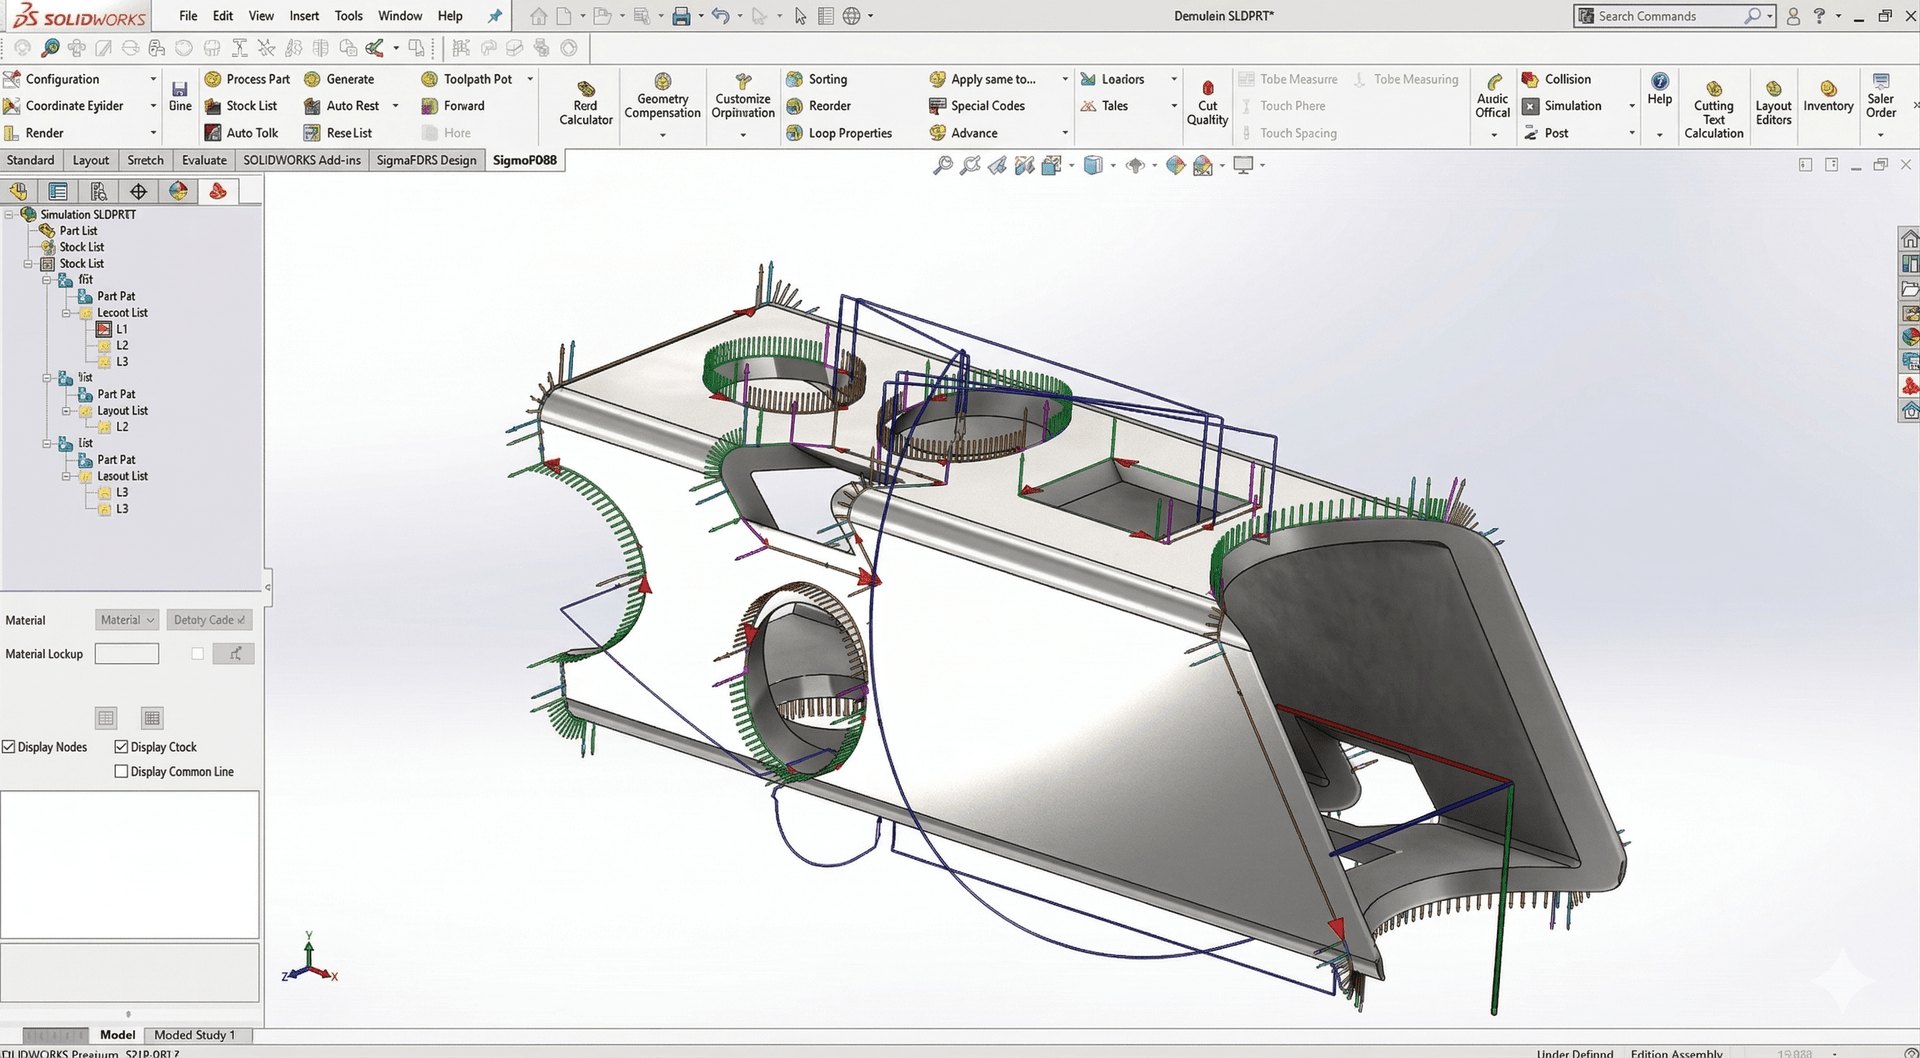Toggle the Display Nodes checkbox

click(9, 747)
